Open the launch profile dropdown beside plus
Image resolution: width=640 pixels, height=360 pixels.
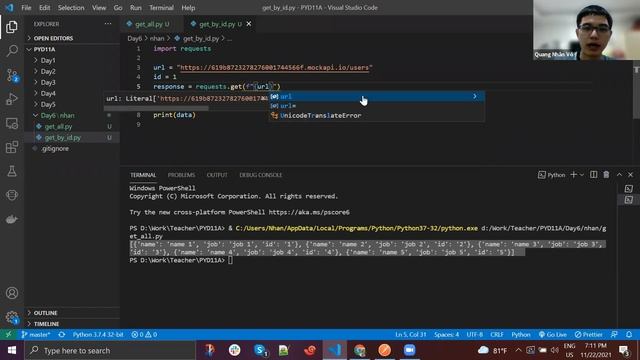[x=582, y=175]
